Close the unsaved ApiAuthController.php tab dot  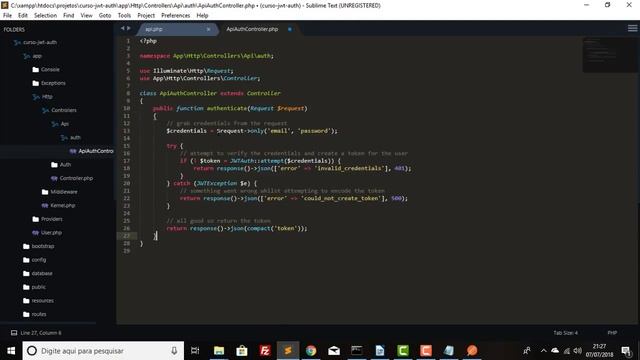click(x=290, y=29)
